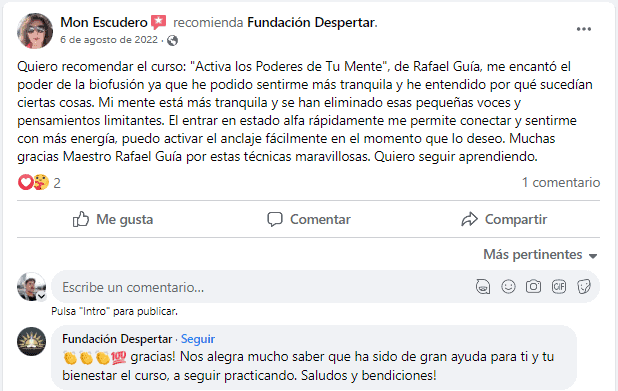Click the Escribe un comentario field

(260, 287)
